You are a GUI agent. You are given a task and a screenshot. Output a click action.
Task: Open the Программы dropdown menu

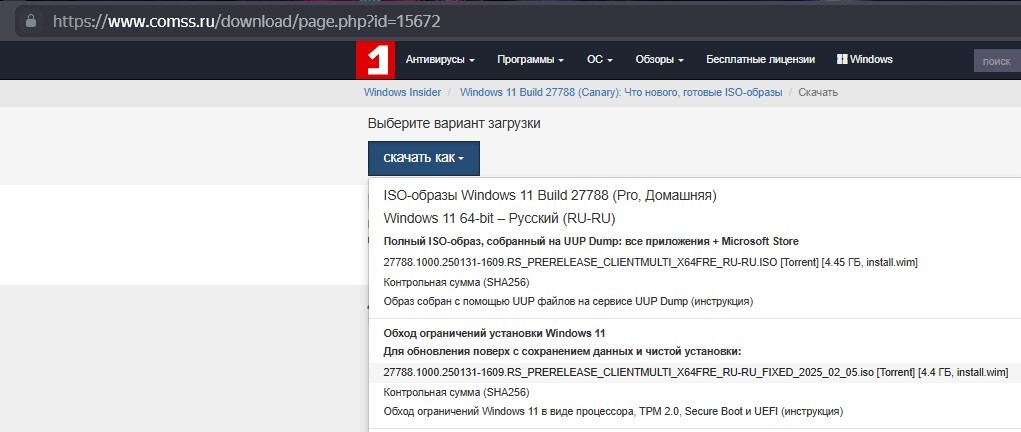click(x=530, y=59)
